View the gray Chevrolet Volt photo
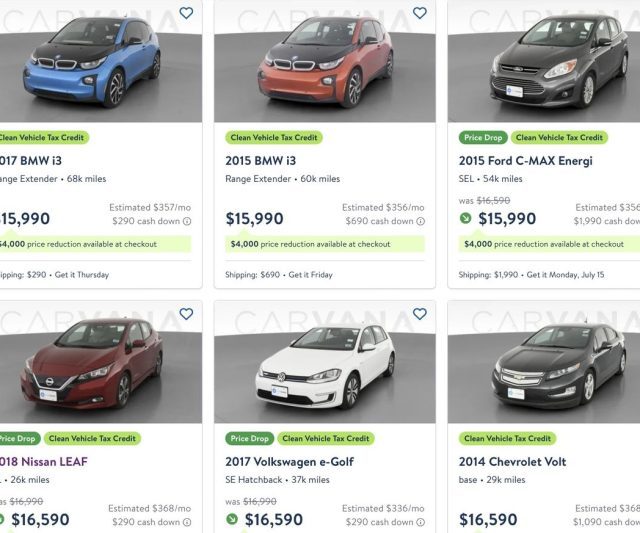Screen dimensions: 640x533 (544, 362)
